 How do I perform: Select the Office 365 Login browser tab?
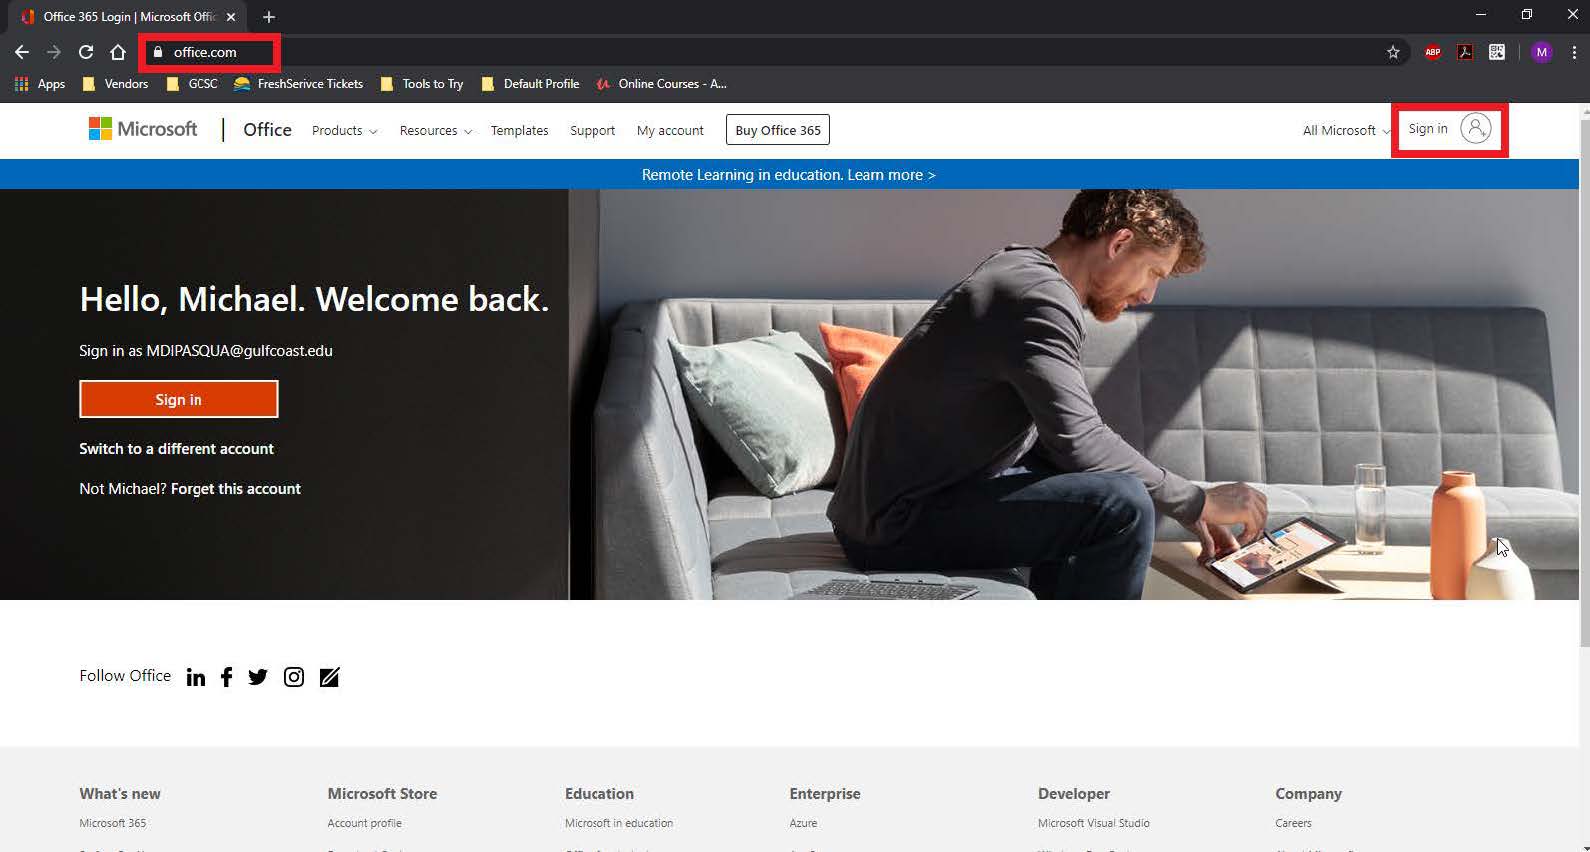[125, 17]
